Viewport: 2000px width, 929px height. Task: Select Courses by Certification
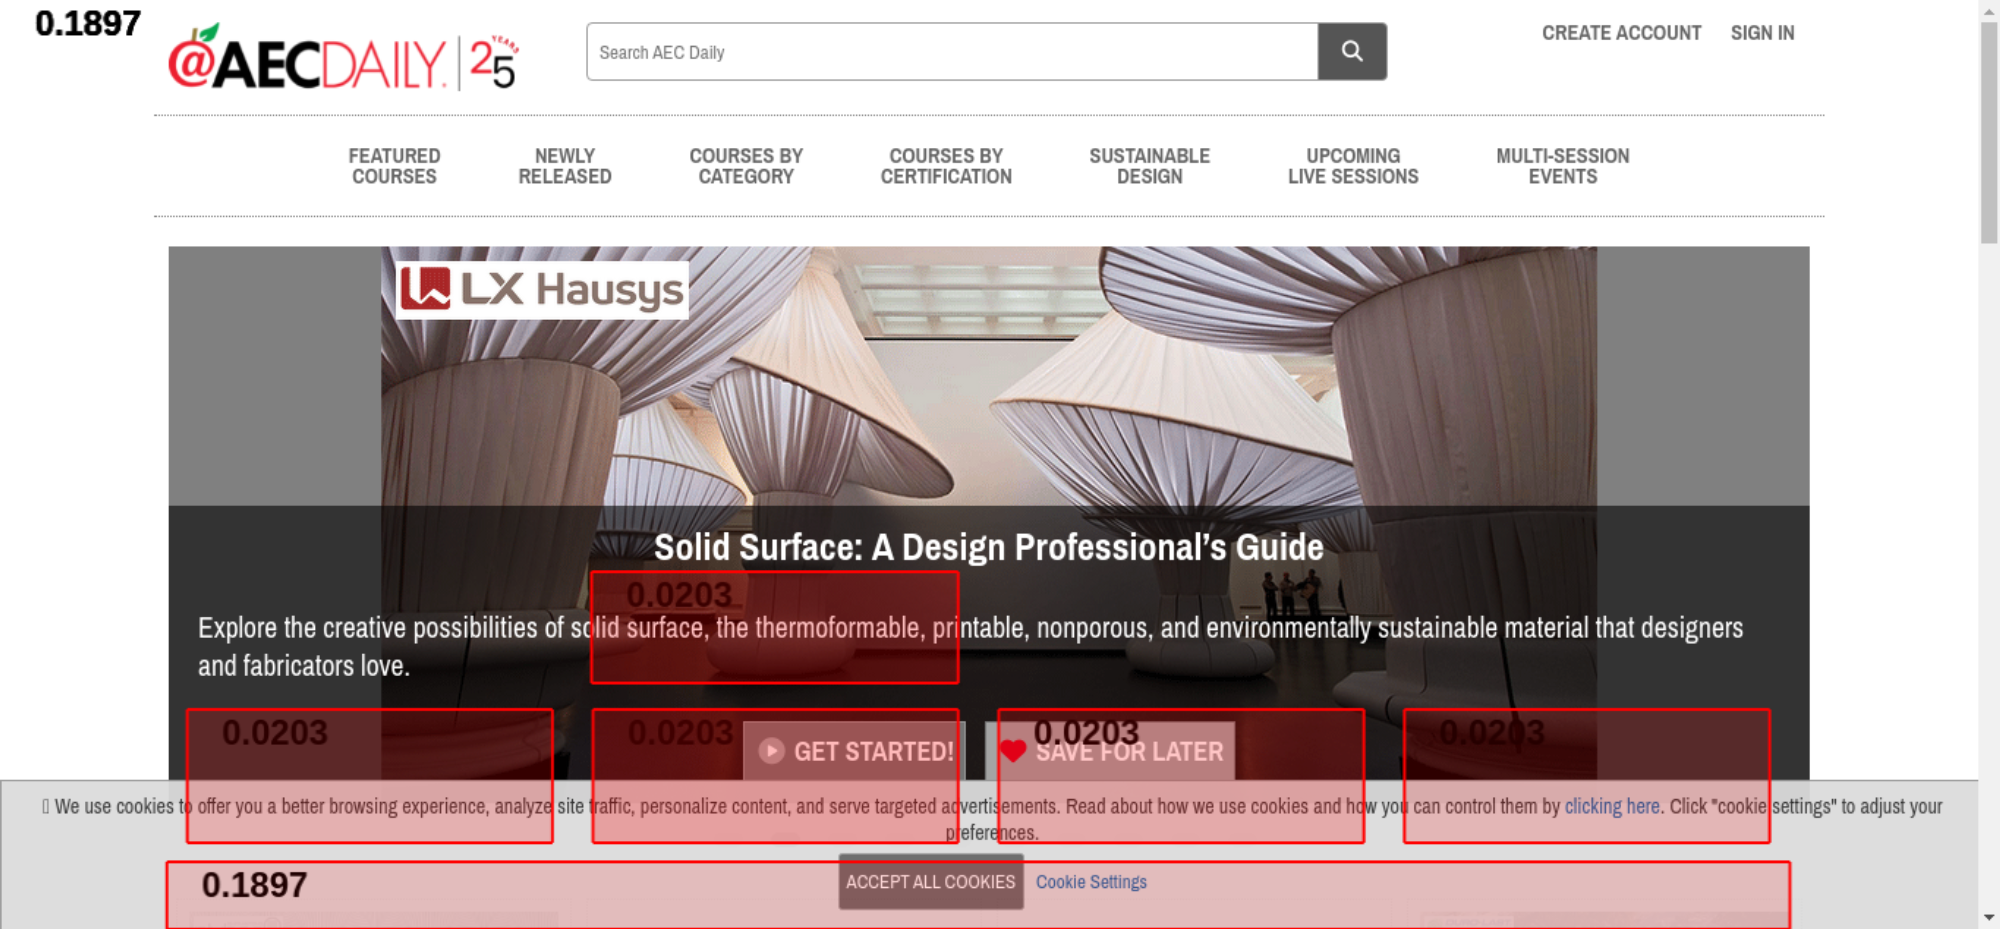(946, 166)
